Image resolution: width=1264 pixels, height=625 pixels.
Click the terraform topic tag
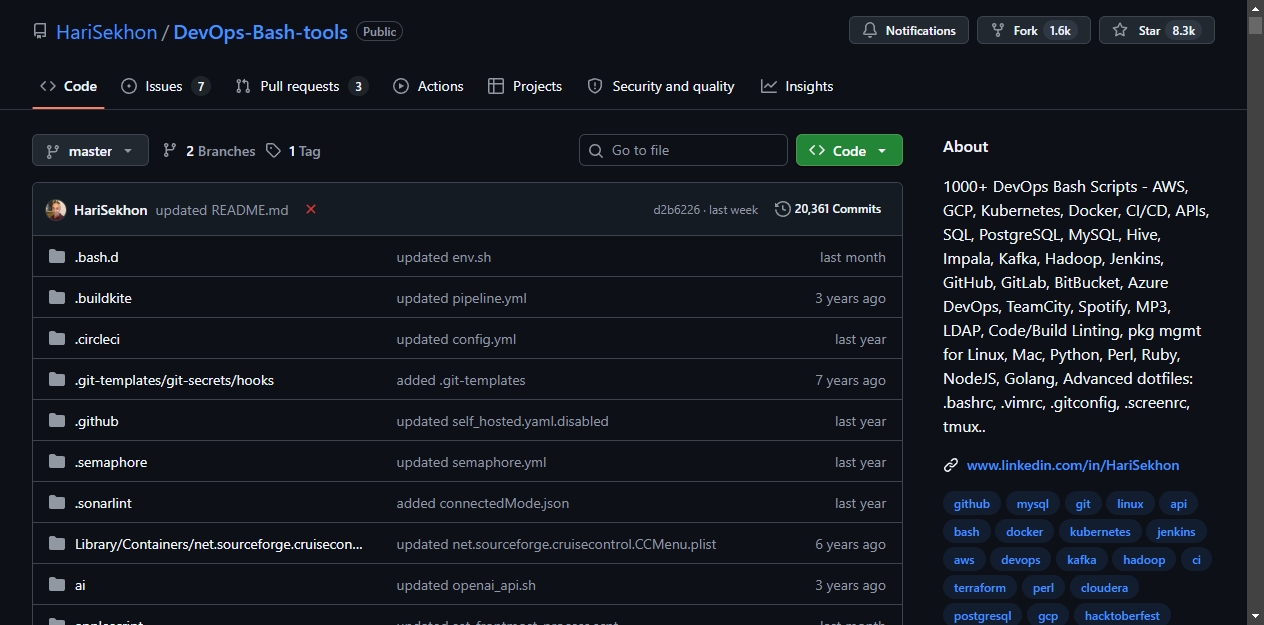click(980, 588)
